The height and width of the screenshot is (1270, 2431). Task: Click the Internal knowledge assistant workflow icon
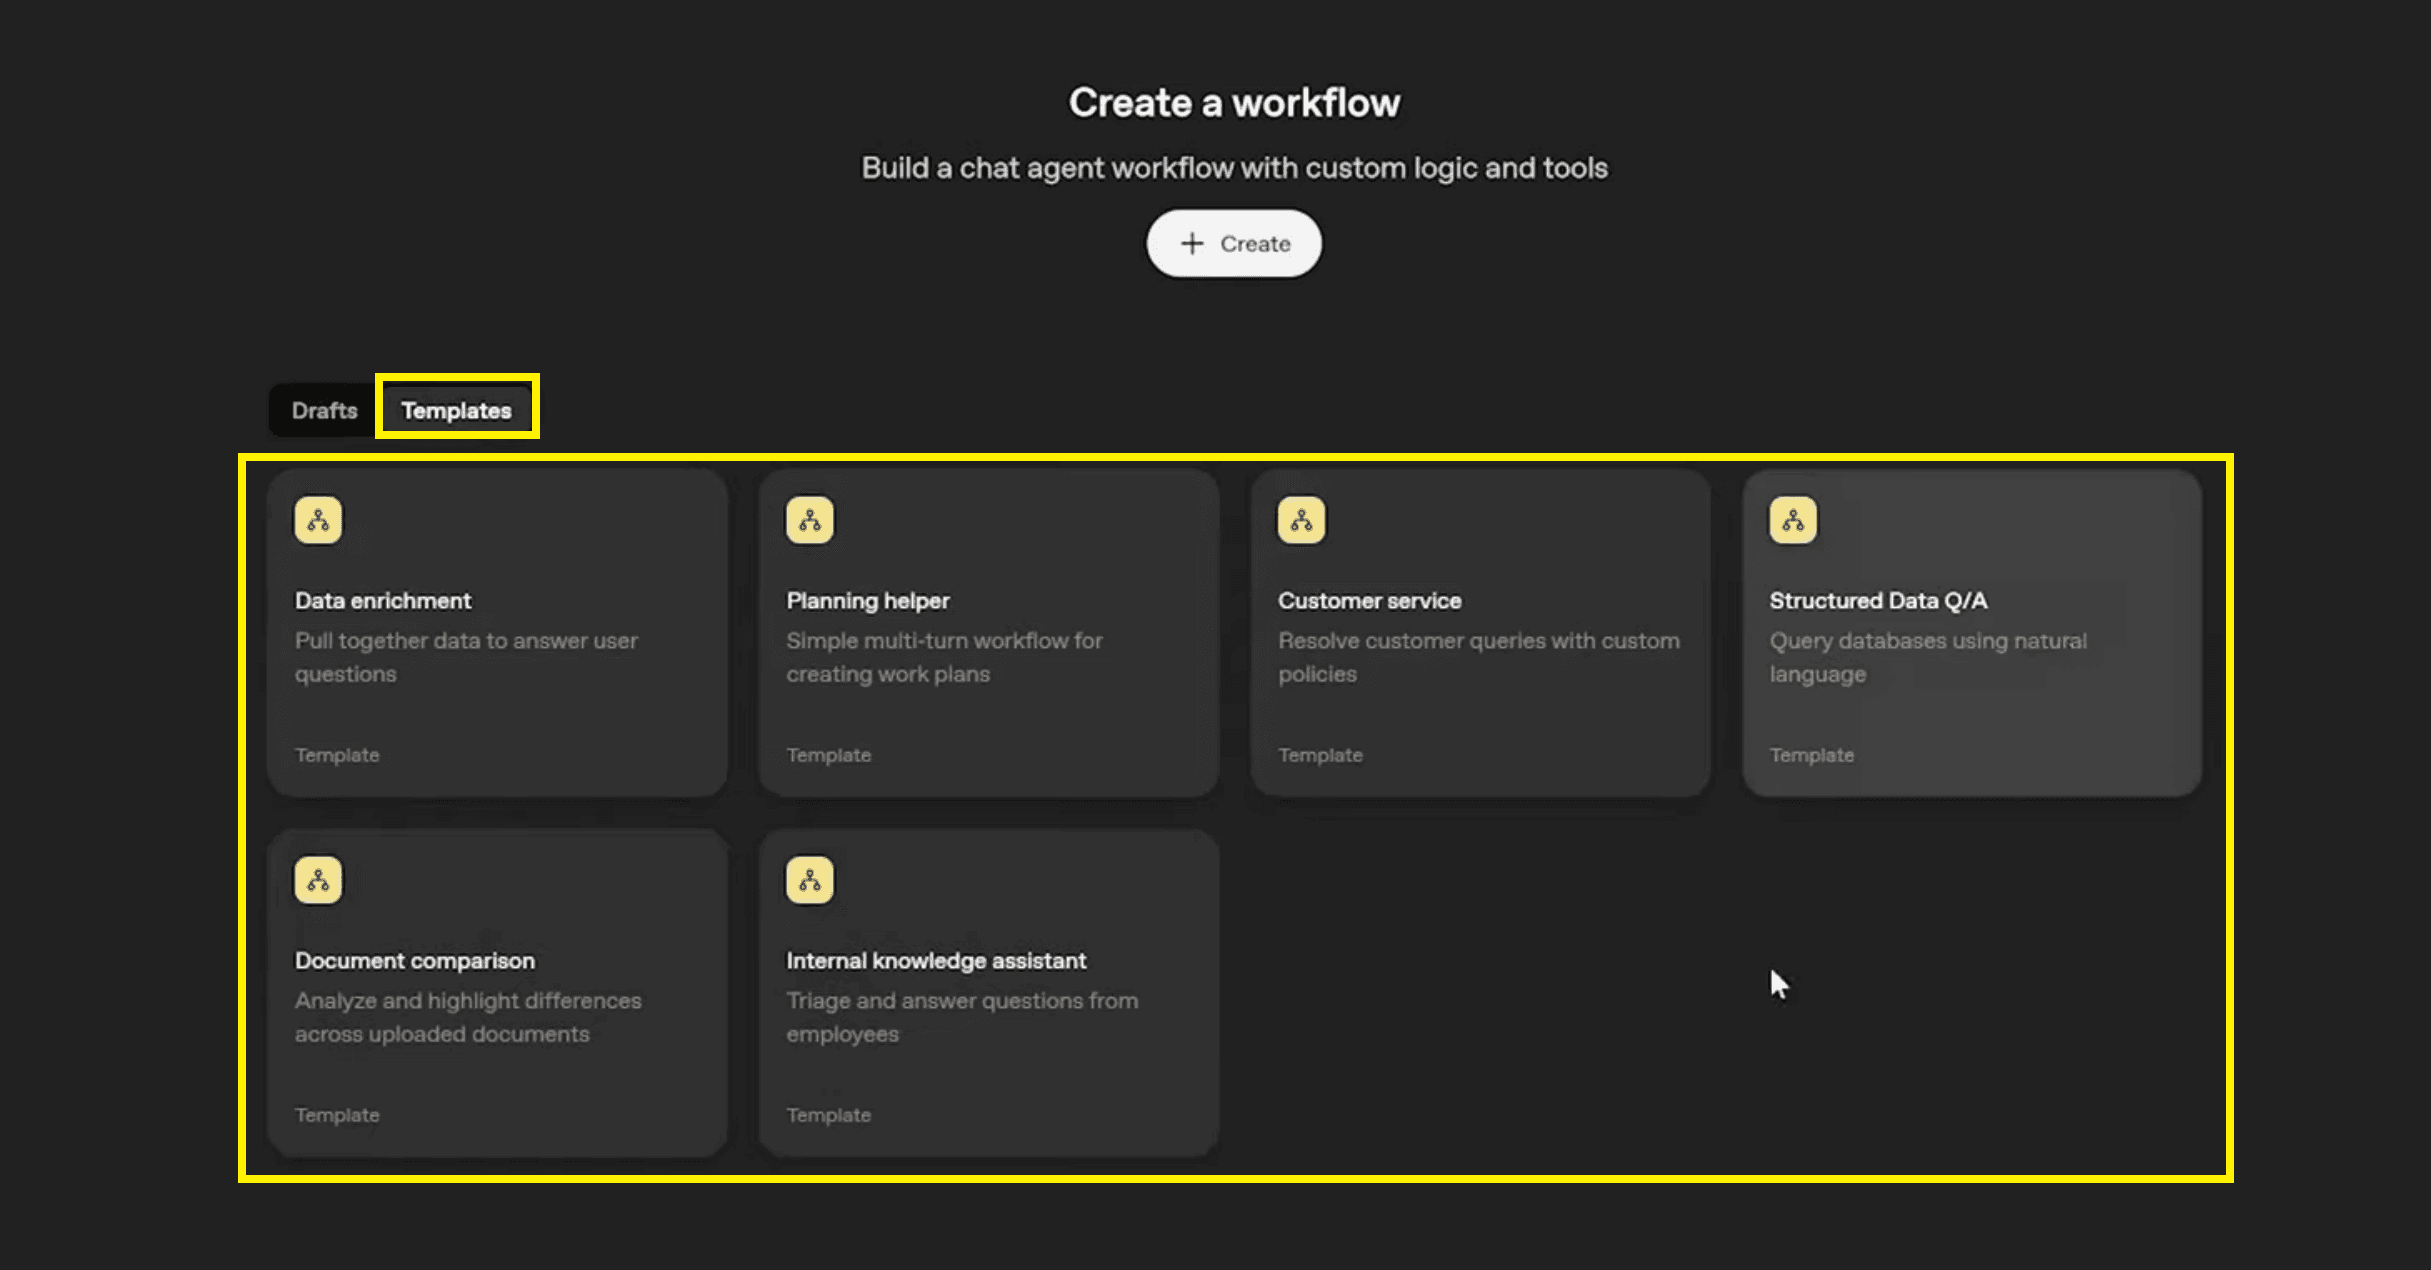click(x=809, y=880)
